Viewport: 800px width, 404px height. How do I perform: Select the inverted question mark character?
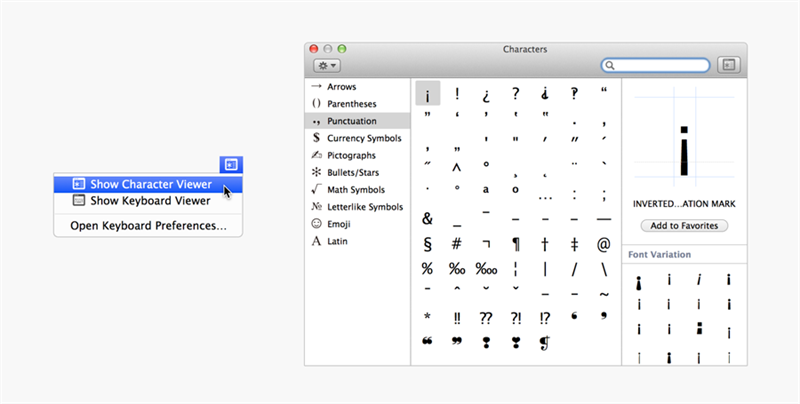pyautogui.click(x=486, y=94)
